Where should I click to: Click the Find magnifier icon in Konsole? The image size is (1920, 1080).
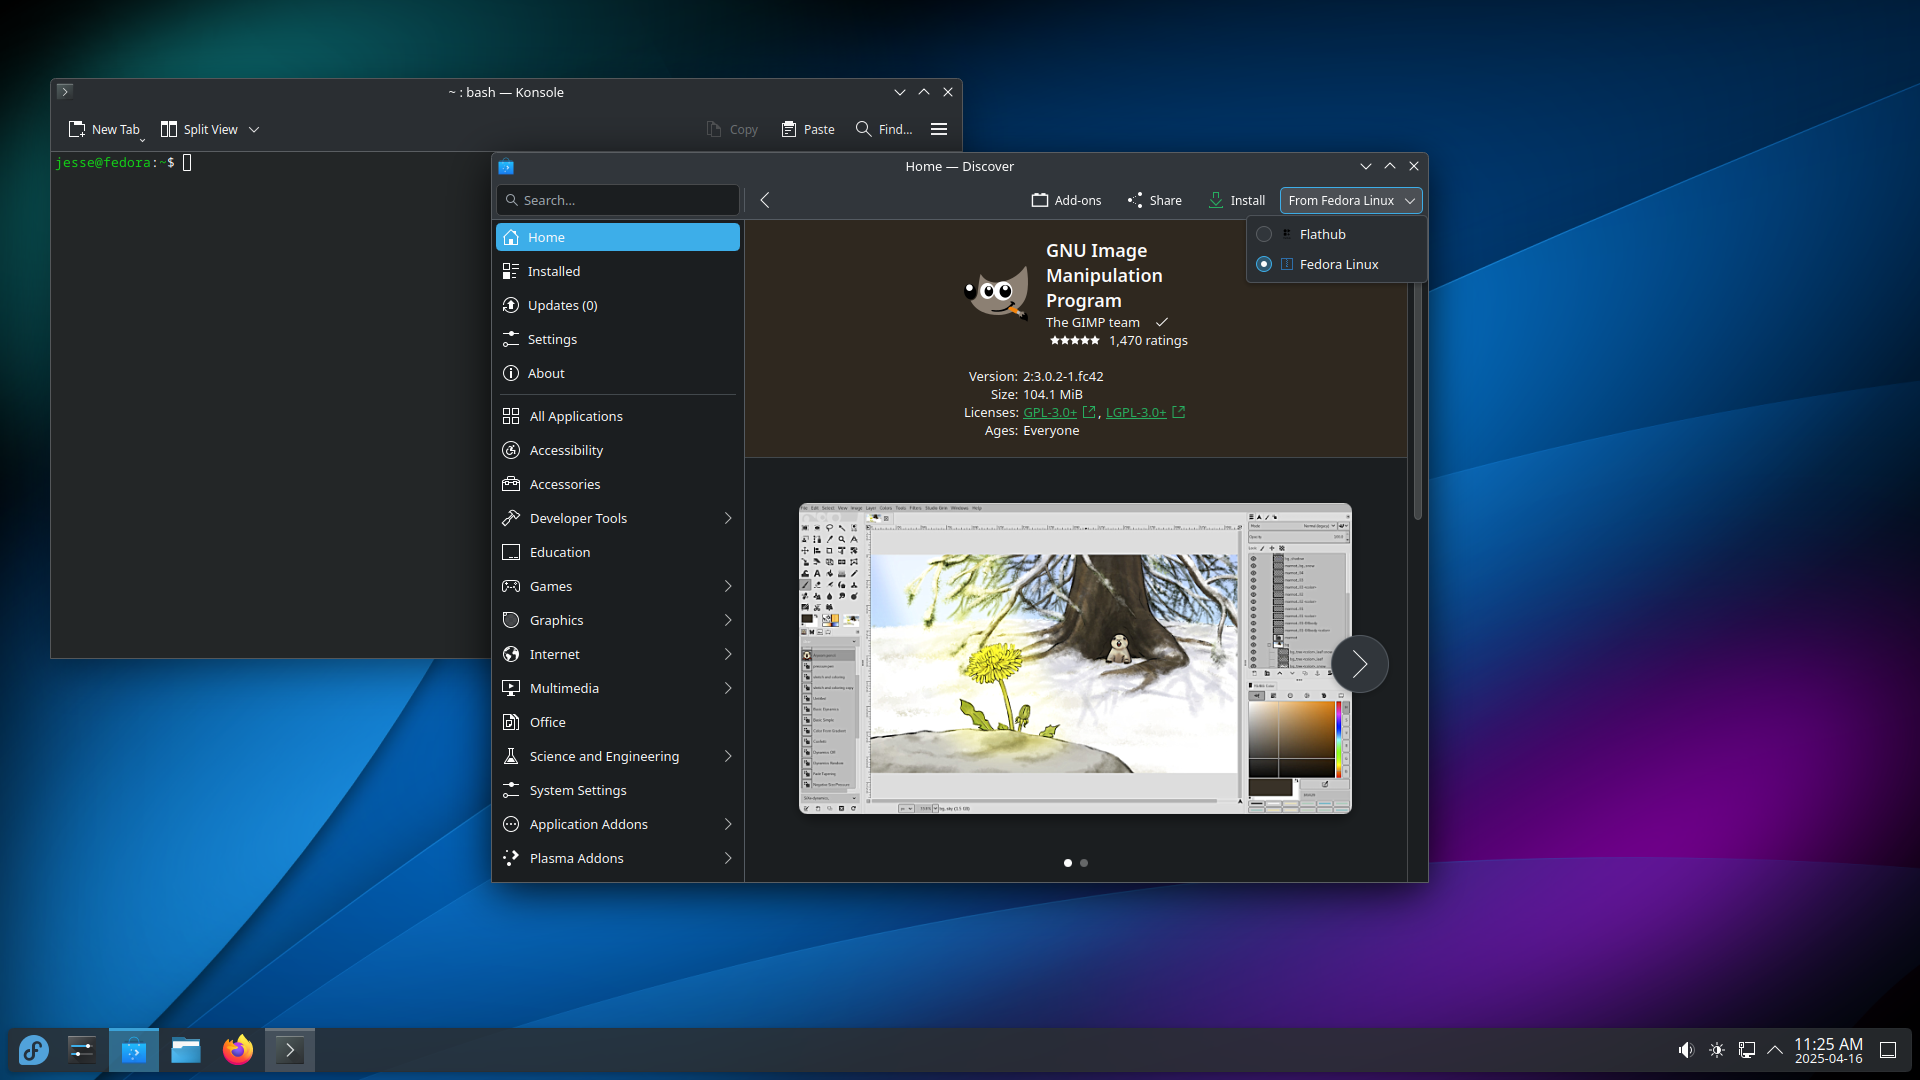pyautogui.click(x=864, y=129)
